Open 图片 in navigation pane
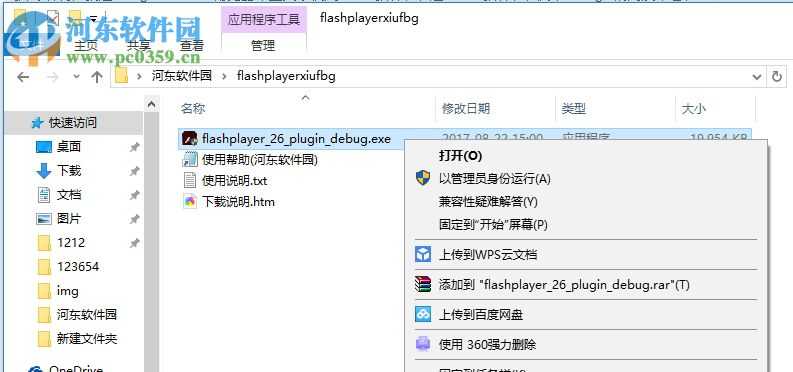Screen dimensions: 793x372 [x=69, y=219]
